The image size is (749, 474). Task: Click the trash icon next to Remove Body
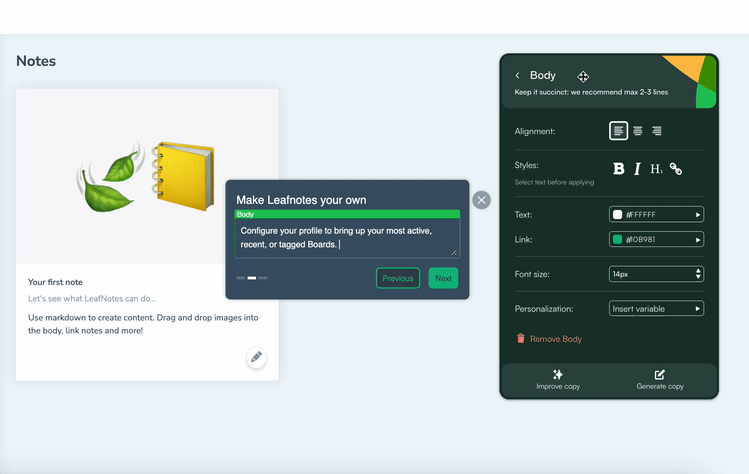pos(521,338)
